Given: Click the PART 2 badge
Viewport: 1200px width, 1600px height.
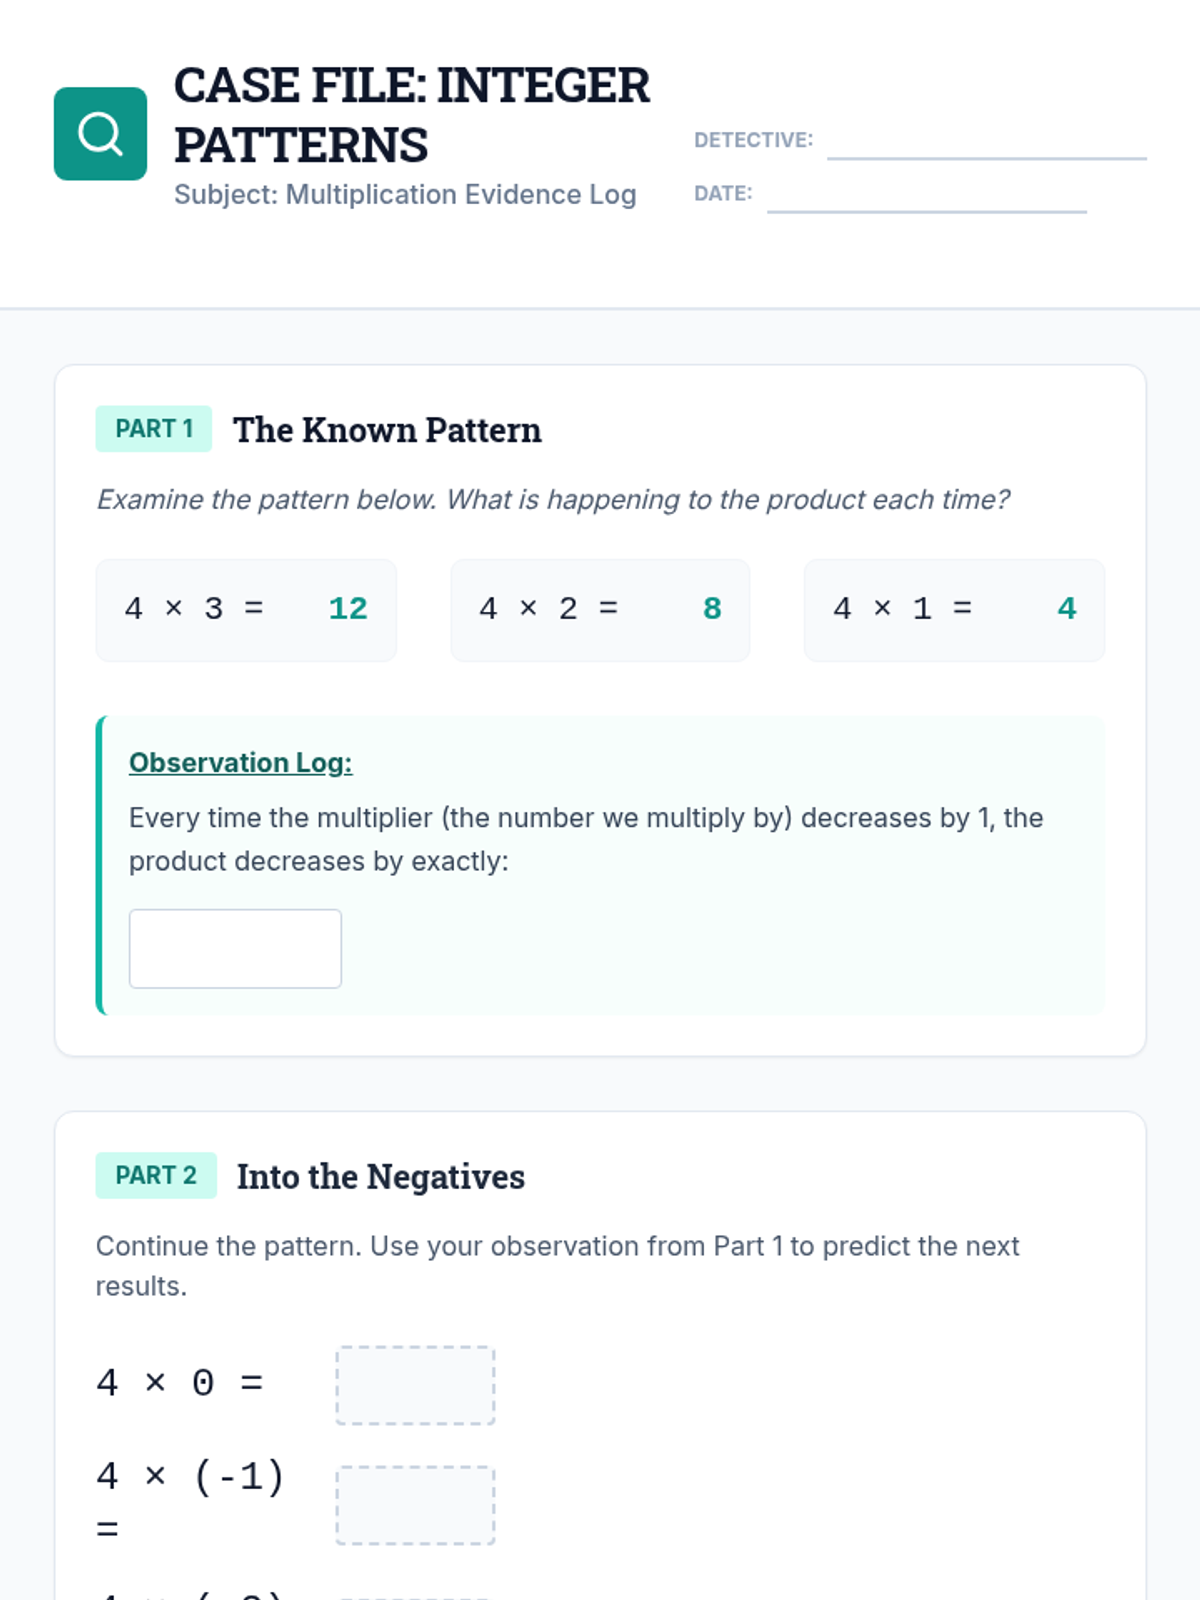Looking at the screenshot, I should point(156,1175).
